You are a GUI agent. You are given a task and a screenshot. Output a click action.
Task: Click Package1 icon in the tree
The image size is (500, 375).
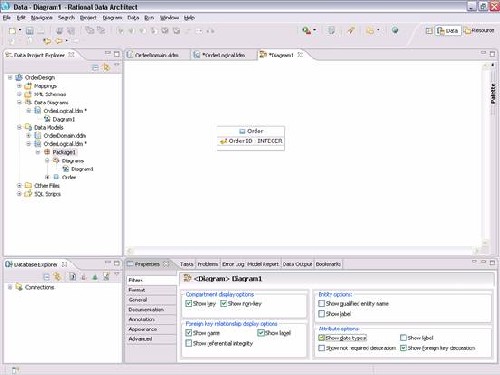point(47,152)
